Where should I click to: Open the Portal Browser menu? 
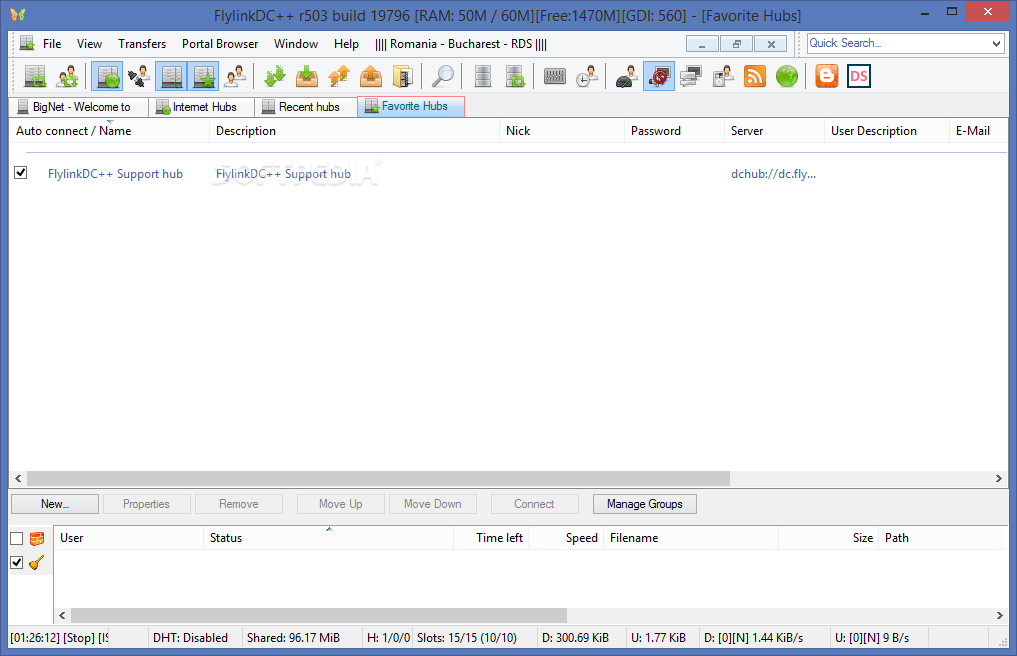coord(220,43)
